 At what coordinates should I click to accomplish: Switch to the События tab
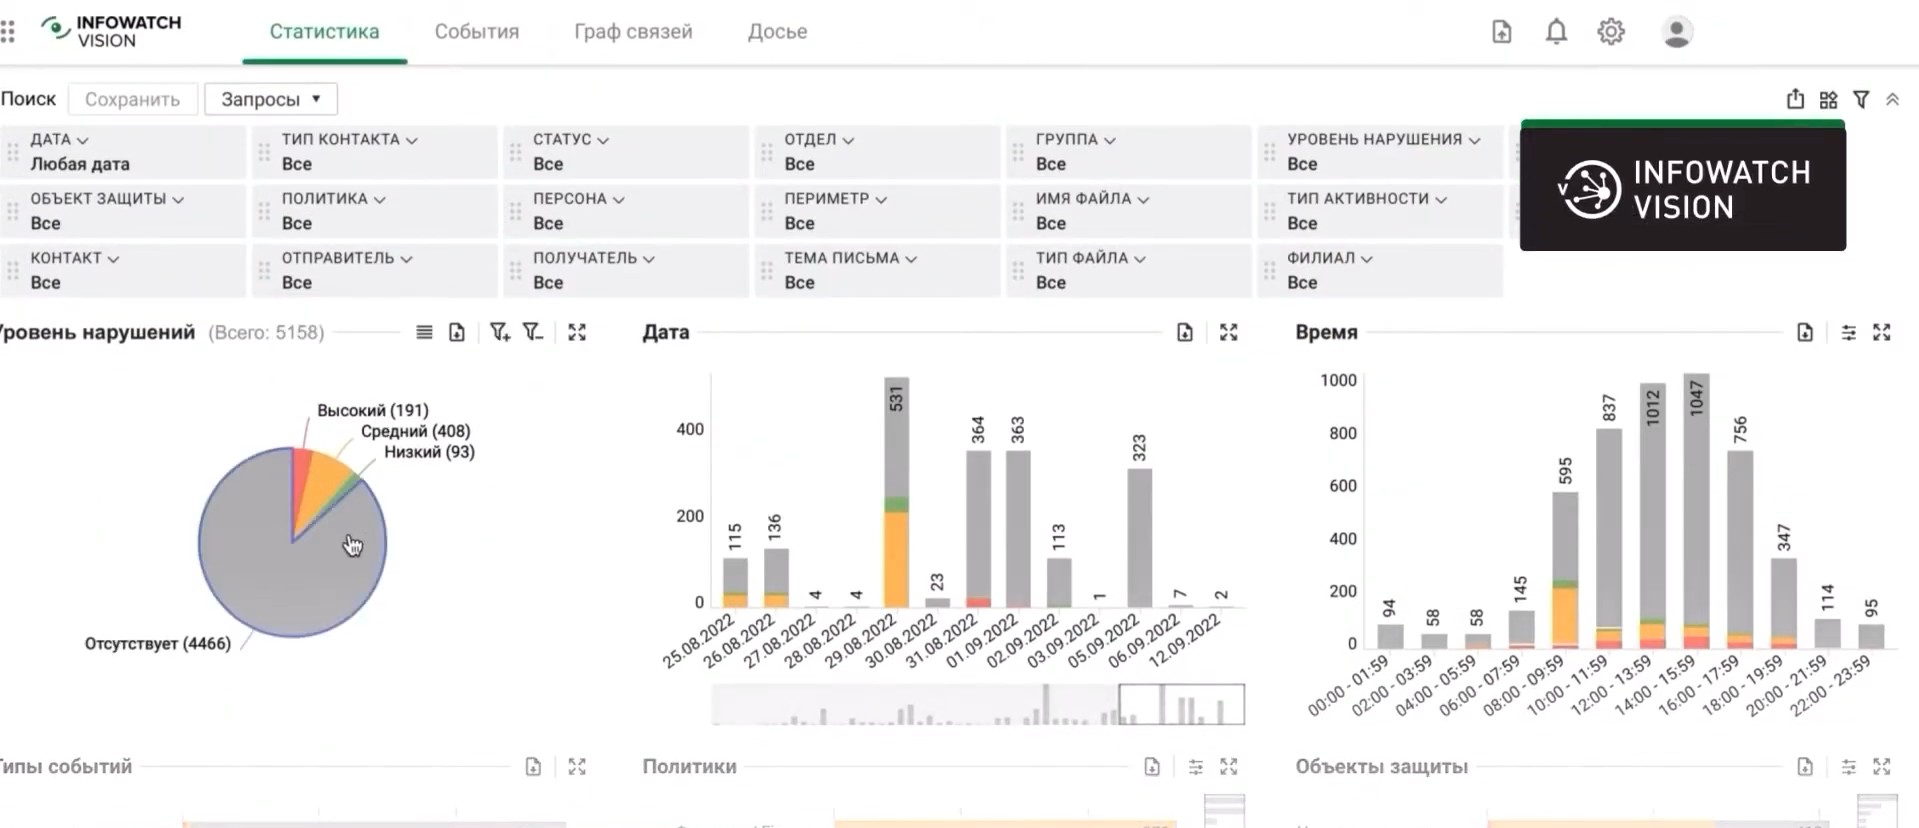click(x=476, y=32)
